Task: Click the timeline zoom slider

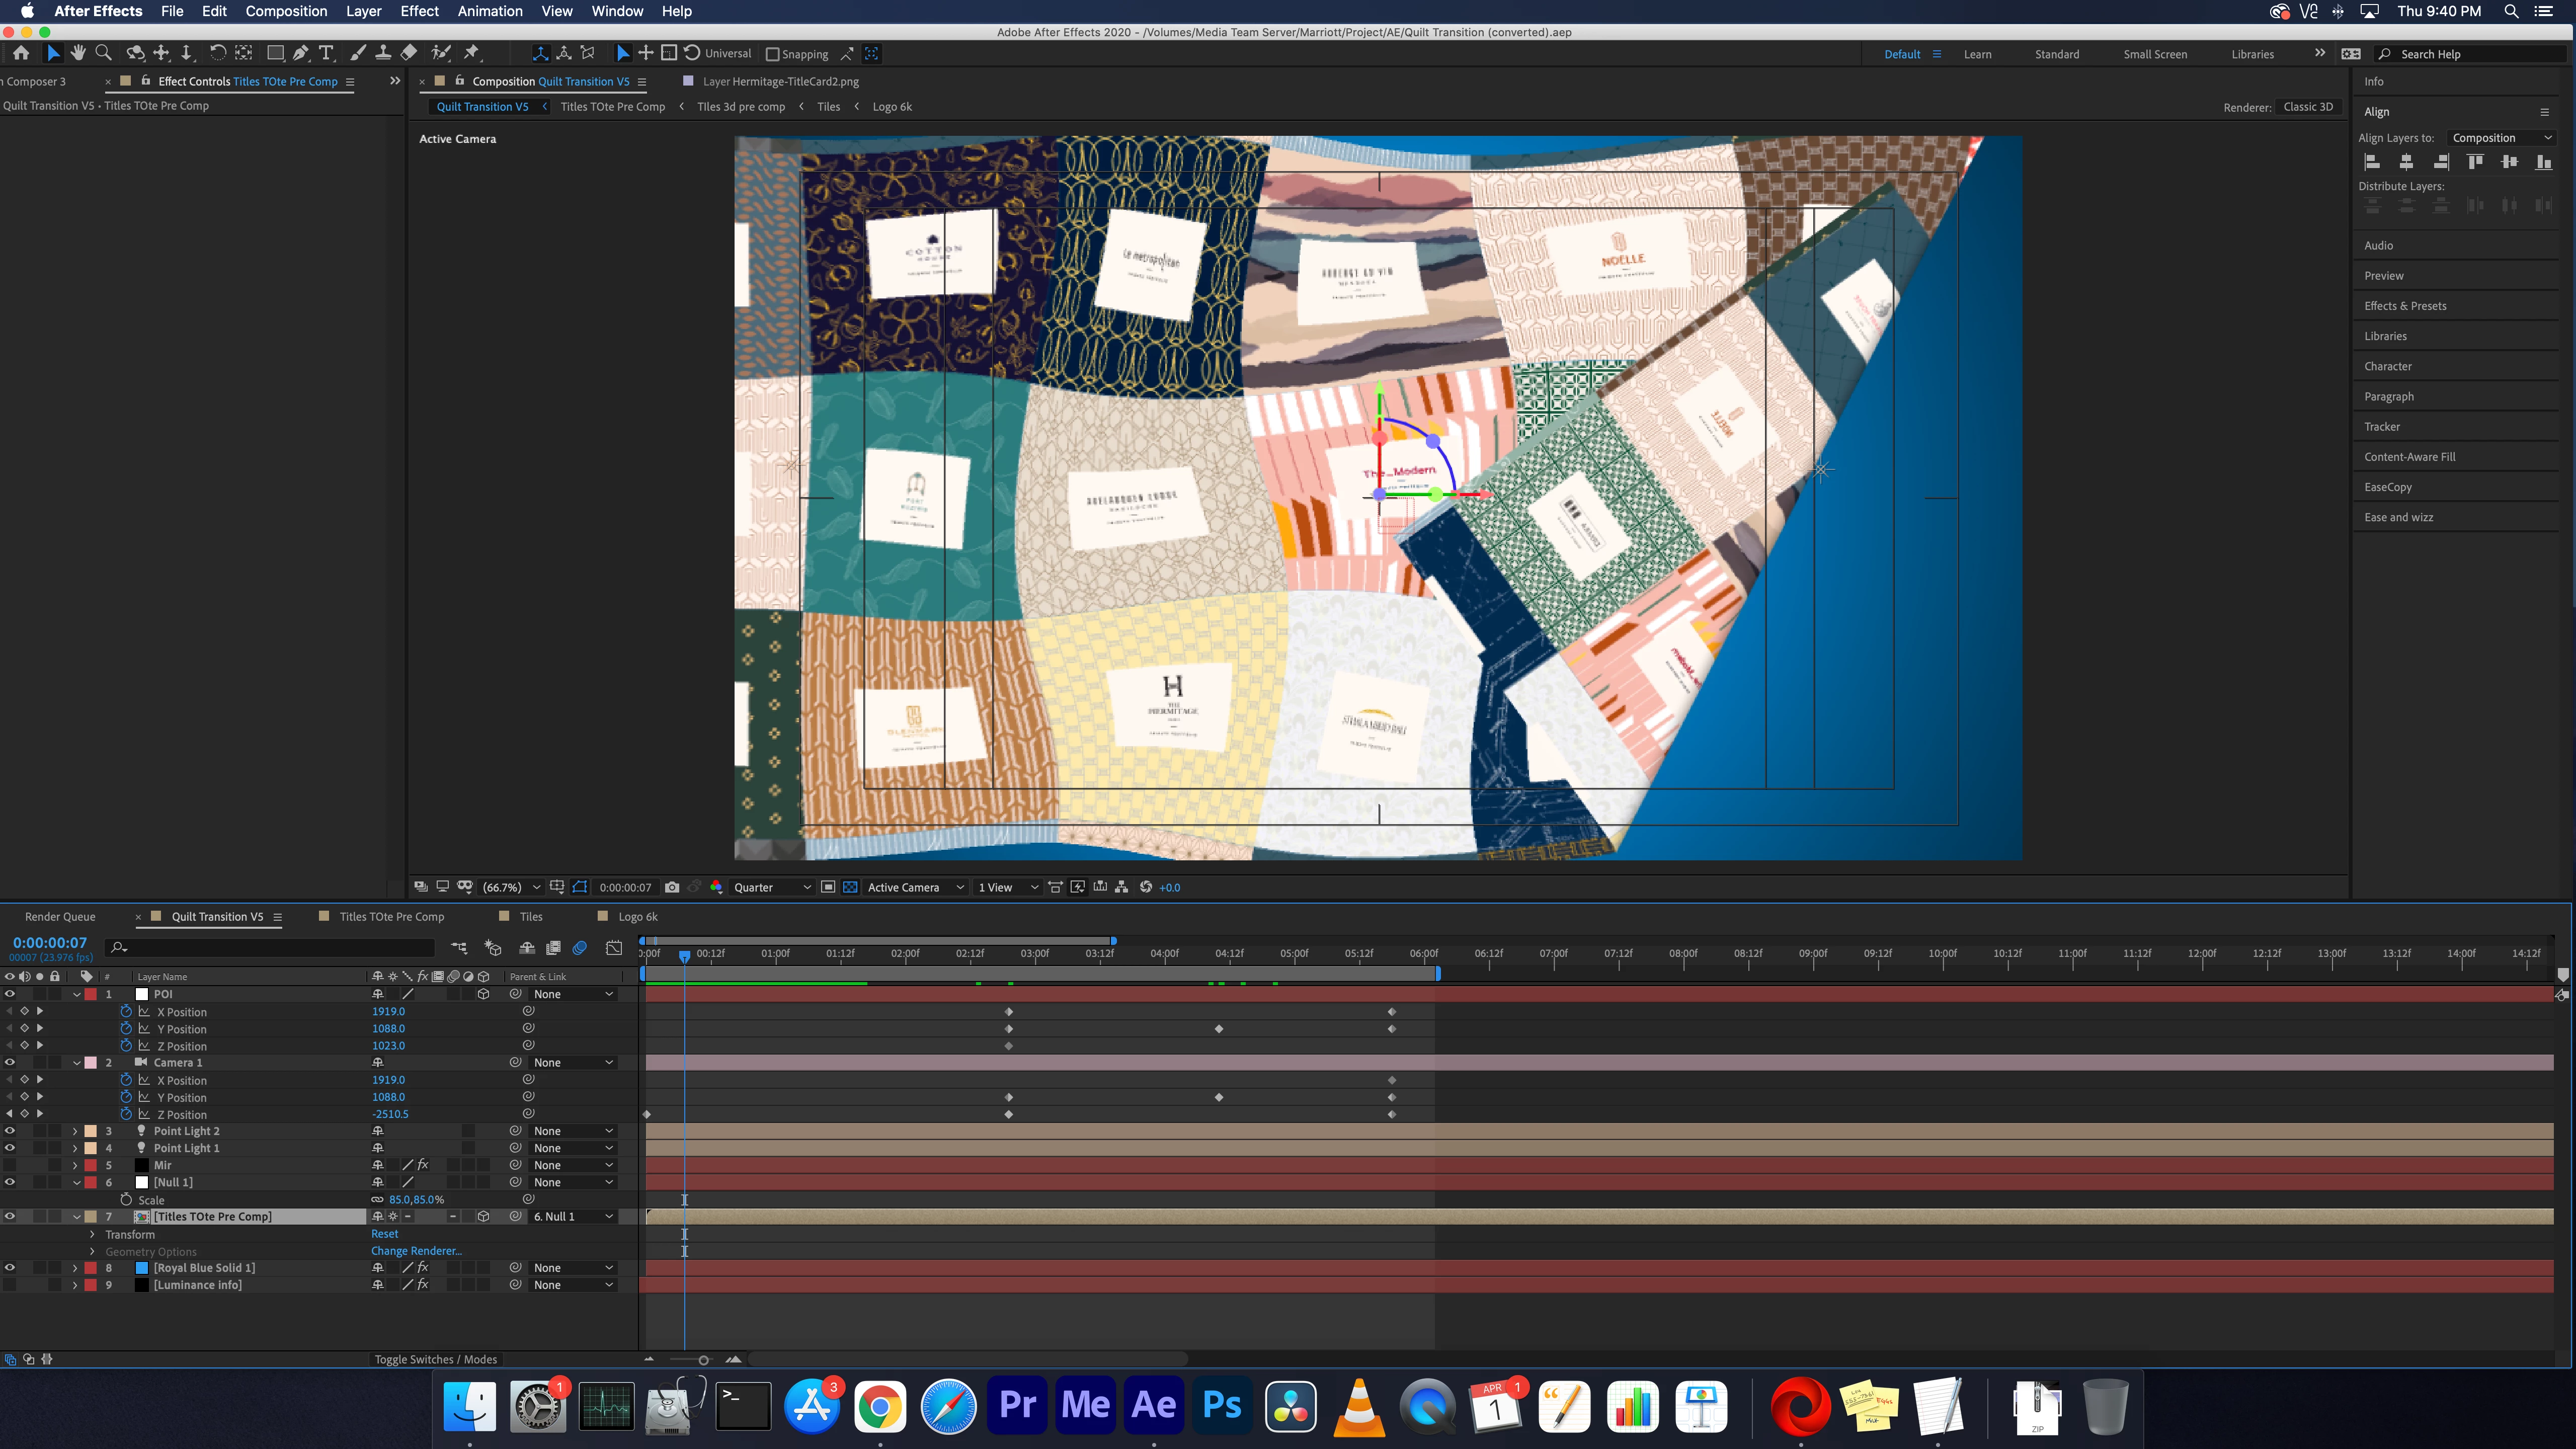Action: click(x=703, y=1360)
